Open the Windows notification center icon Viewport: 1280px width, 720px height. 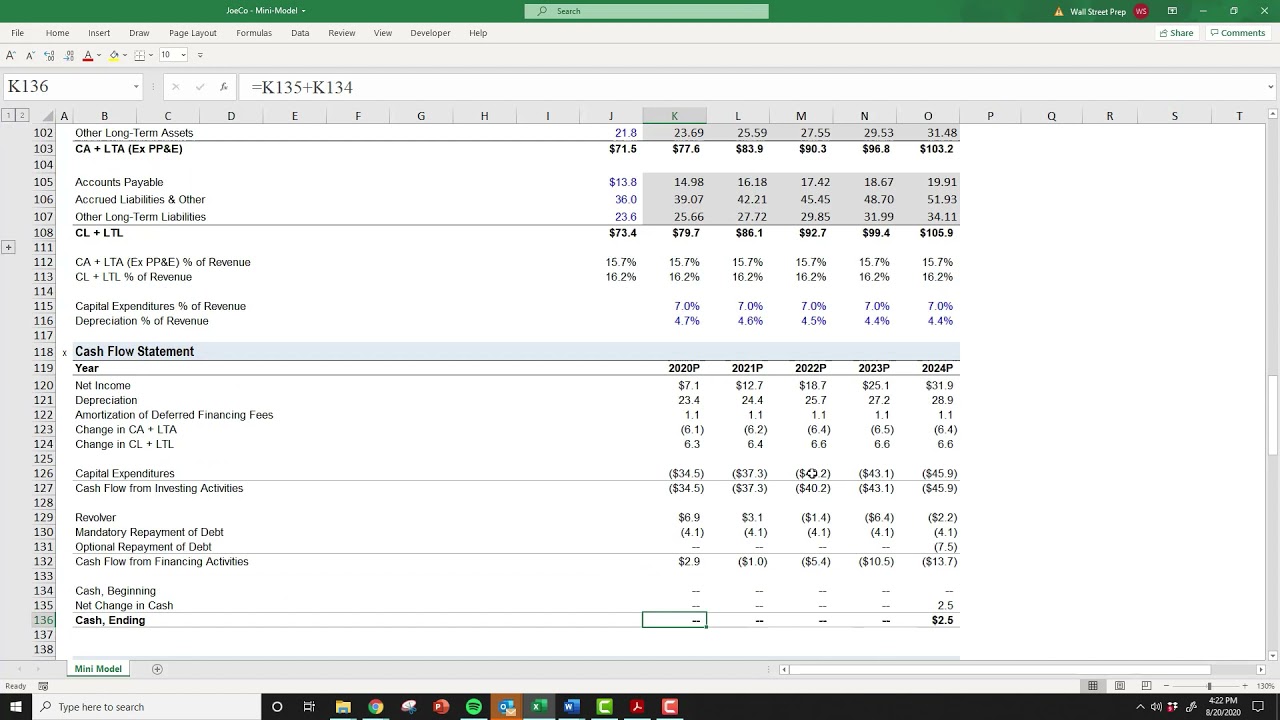(1258, 707)
